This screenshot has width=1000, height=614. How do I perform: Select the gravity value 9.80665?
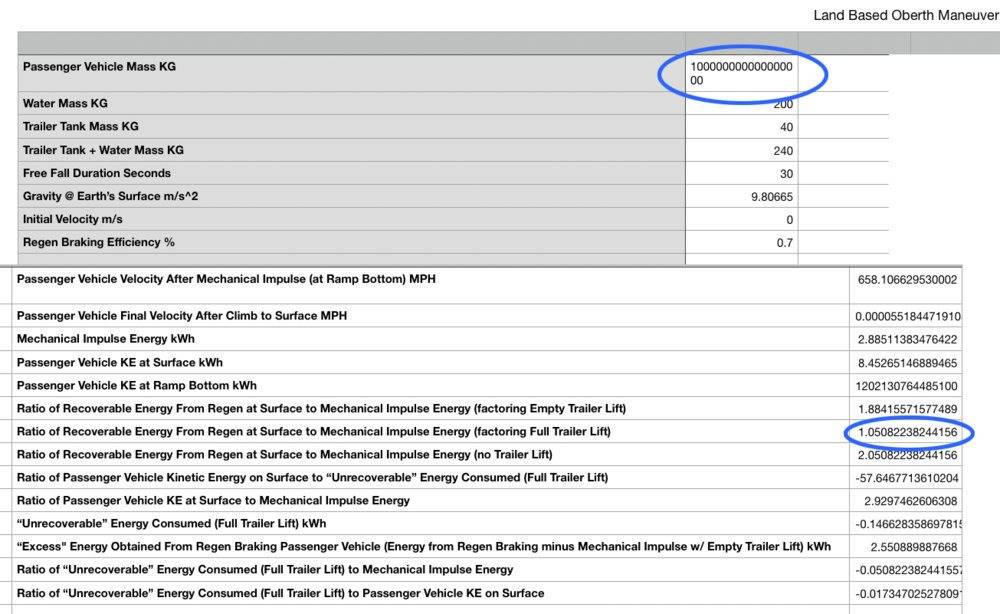(x=772, y=196)
